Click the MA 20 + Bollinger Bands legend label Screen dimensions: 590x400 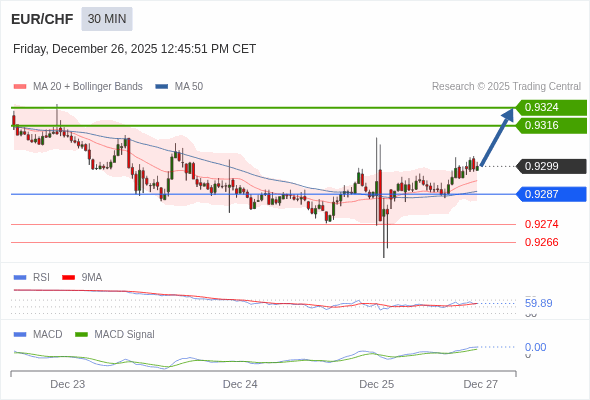point(88,87)
